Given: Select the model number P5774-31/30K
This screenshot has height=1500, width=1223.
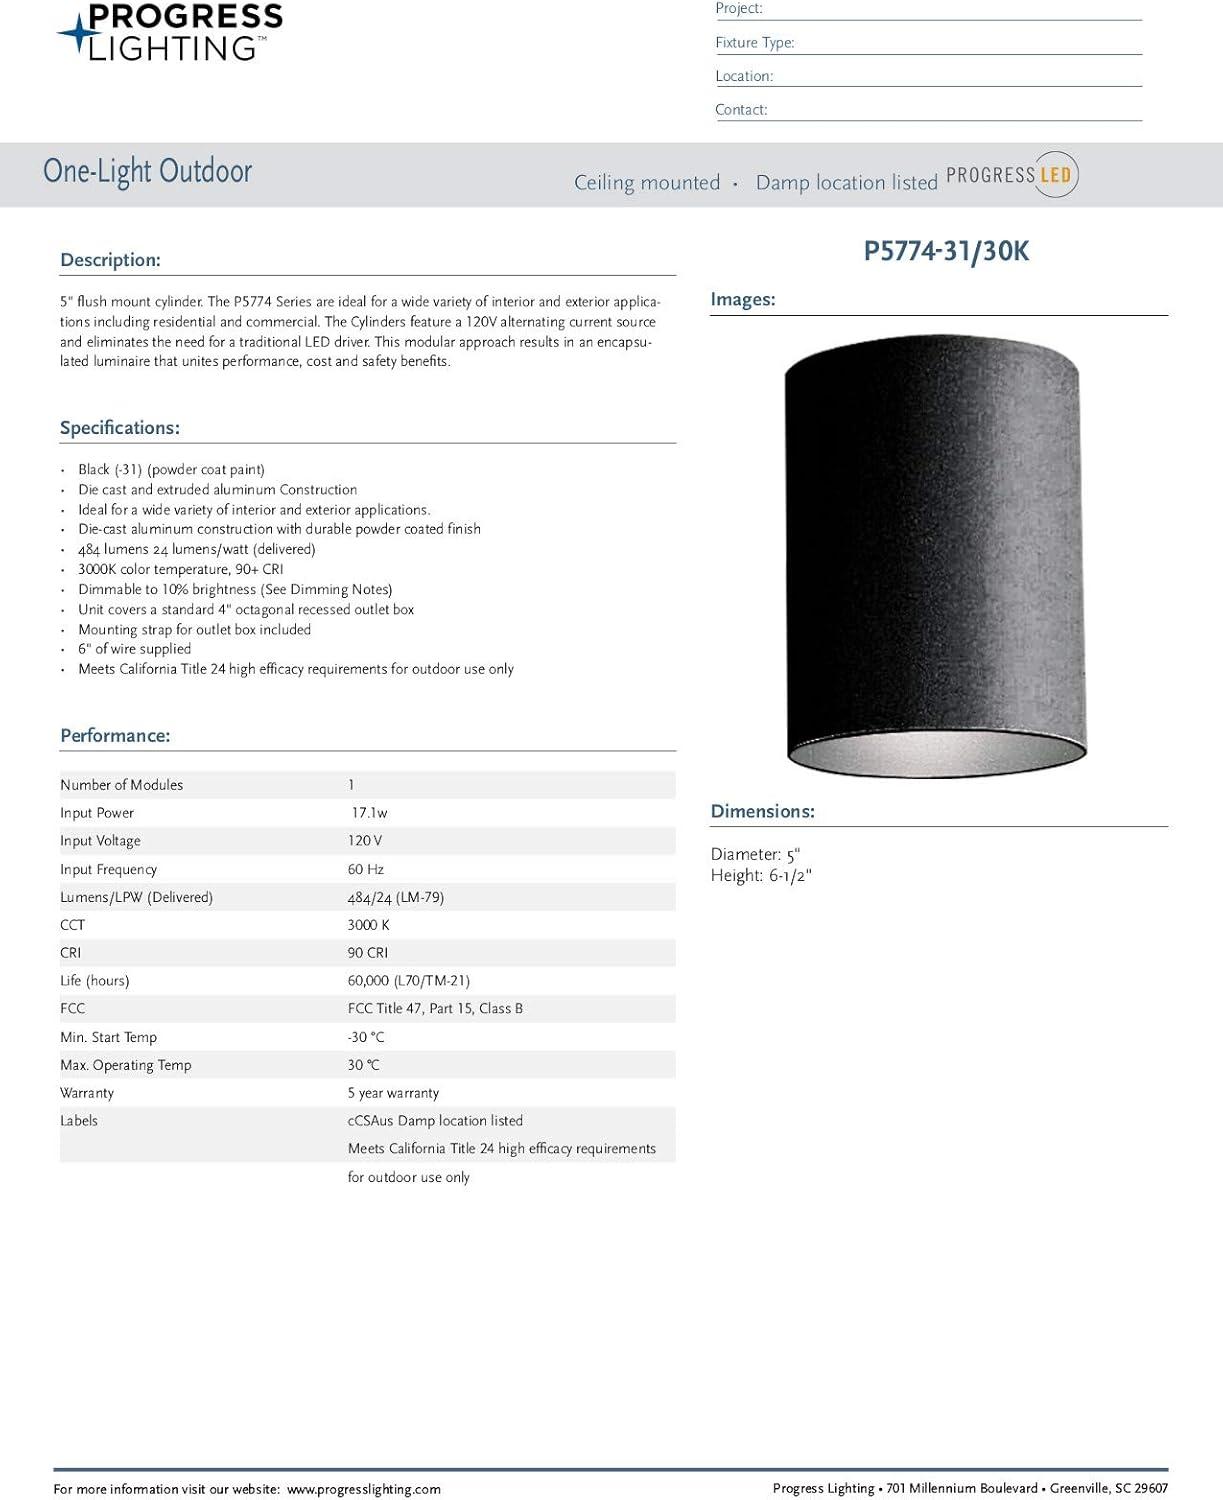Looking at the screenshot, I should pos(946,251).
